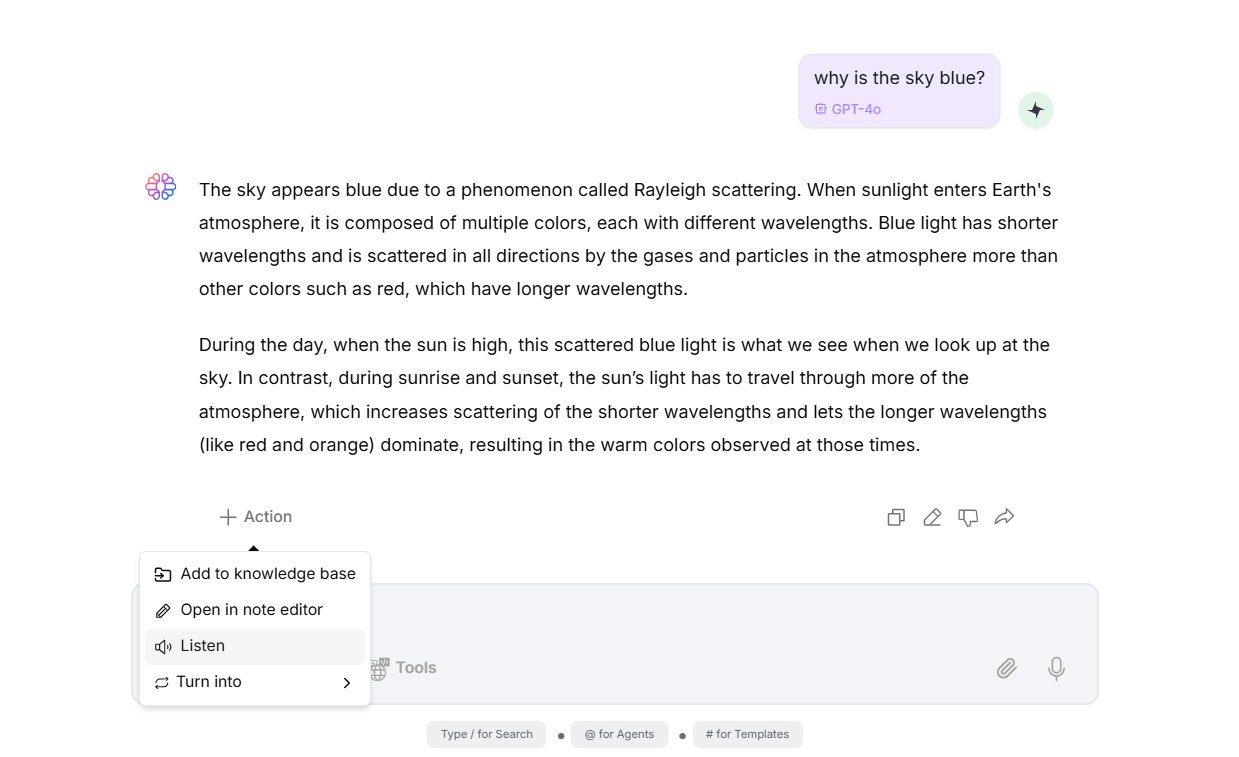Click the @ for Agents chip
Viewport: 1239px width, 757px height.
coord(619,734)
